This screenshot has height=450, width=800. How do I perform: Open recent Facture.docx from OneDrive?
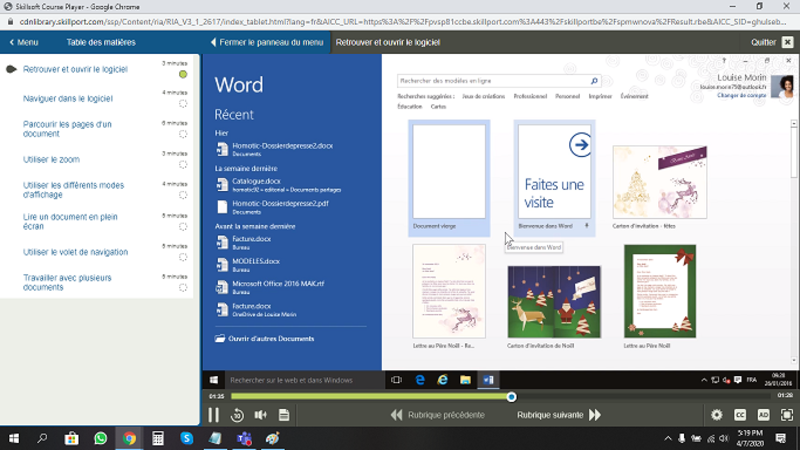coord(257,310)
